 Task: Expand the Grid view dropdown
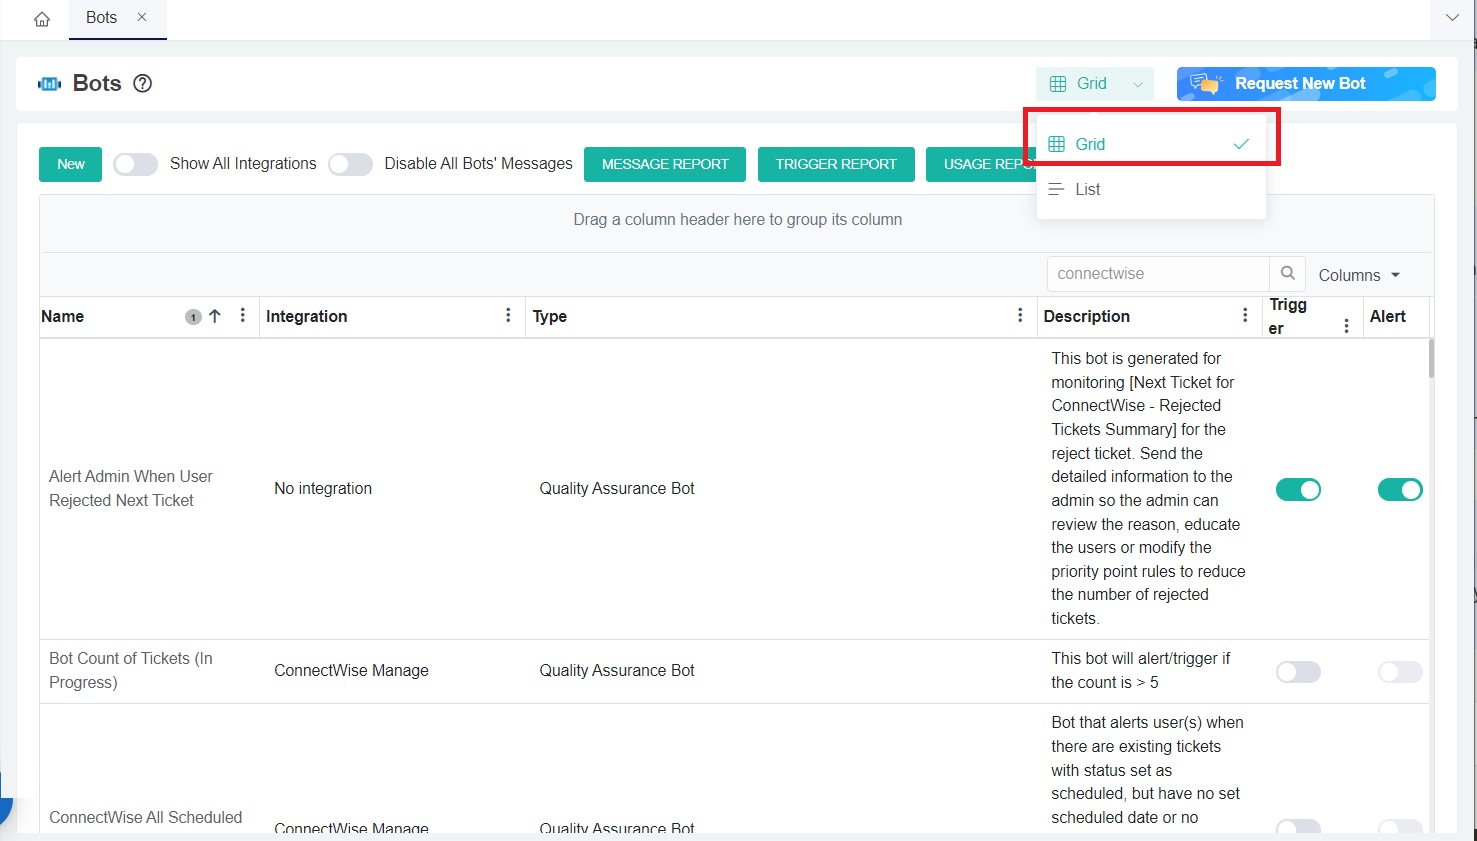click(1094, 84)
